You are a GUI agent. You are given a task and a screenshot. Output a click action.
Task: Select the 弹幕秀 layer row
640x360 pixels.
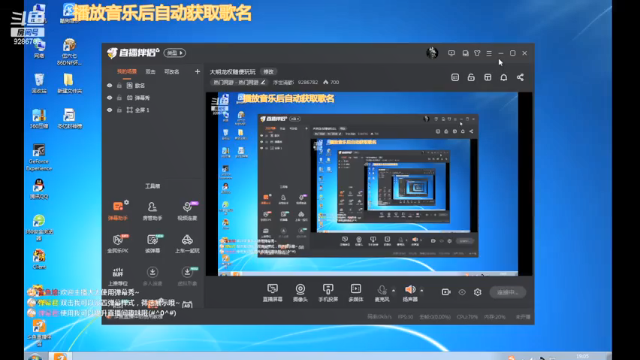[x=153, y=98]
